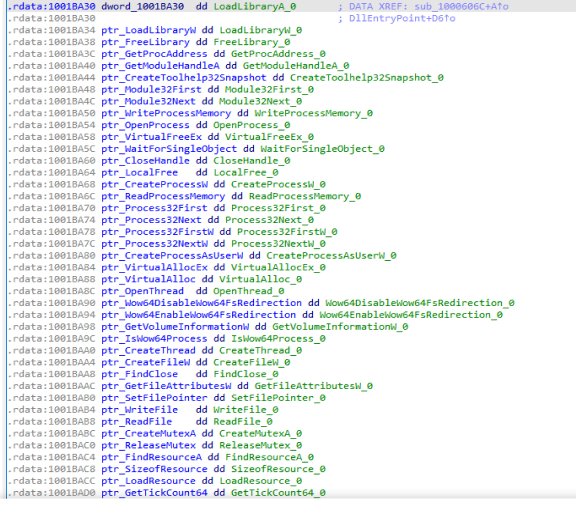Jump to GetModuleHandleA_0 operand
The height and width of the screenshot is (505, 576).
(x=296, y=66)
